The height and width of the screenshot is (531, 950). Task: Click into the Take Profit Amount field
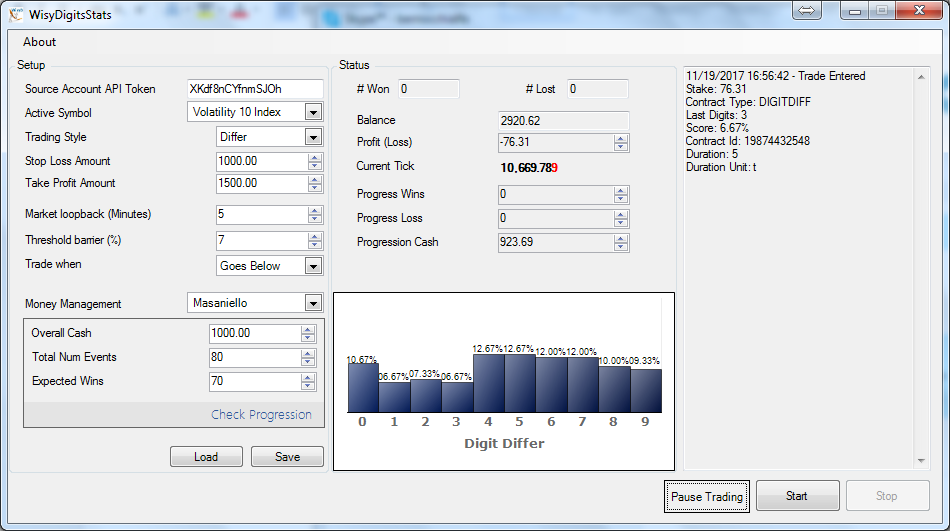pos(262,183)
